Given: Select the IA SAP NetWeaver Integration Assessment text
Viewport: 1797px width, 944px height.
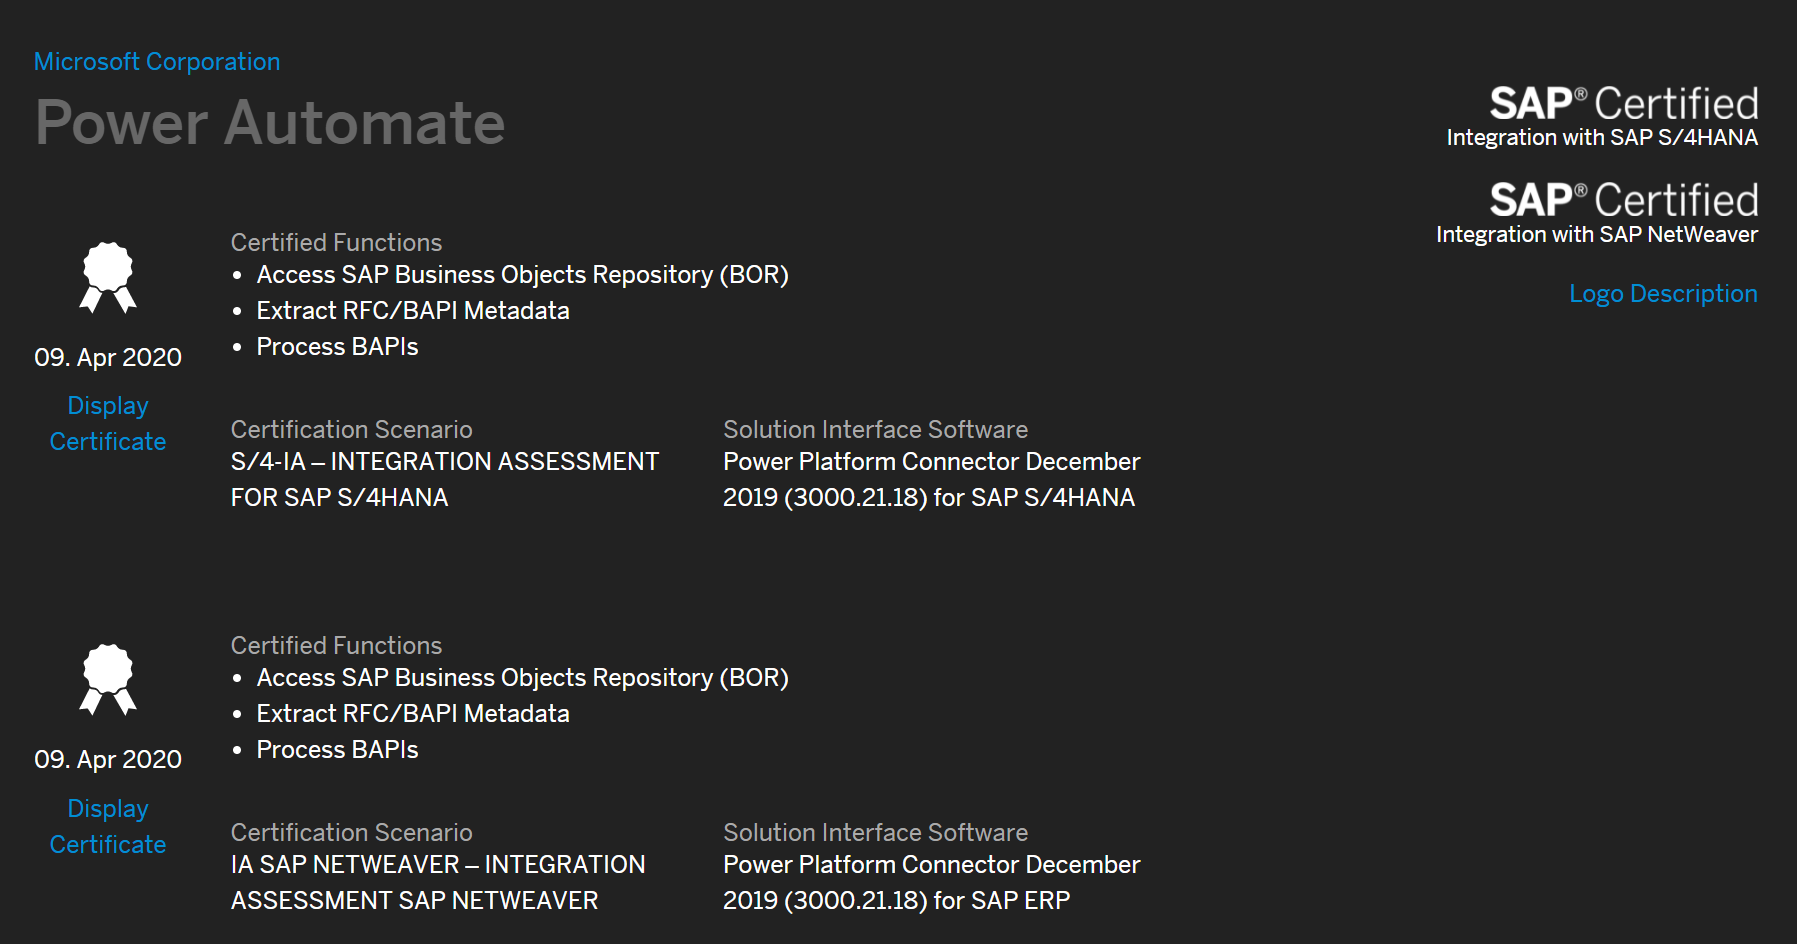Looking at the screenshot, I should [438, 883].
